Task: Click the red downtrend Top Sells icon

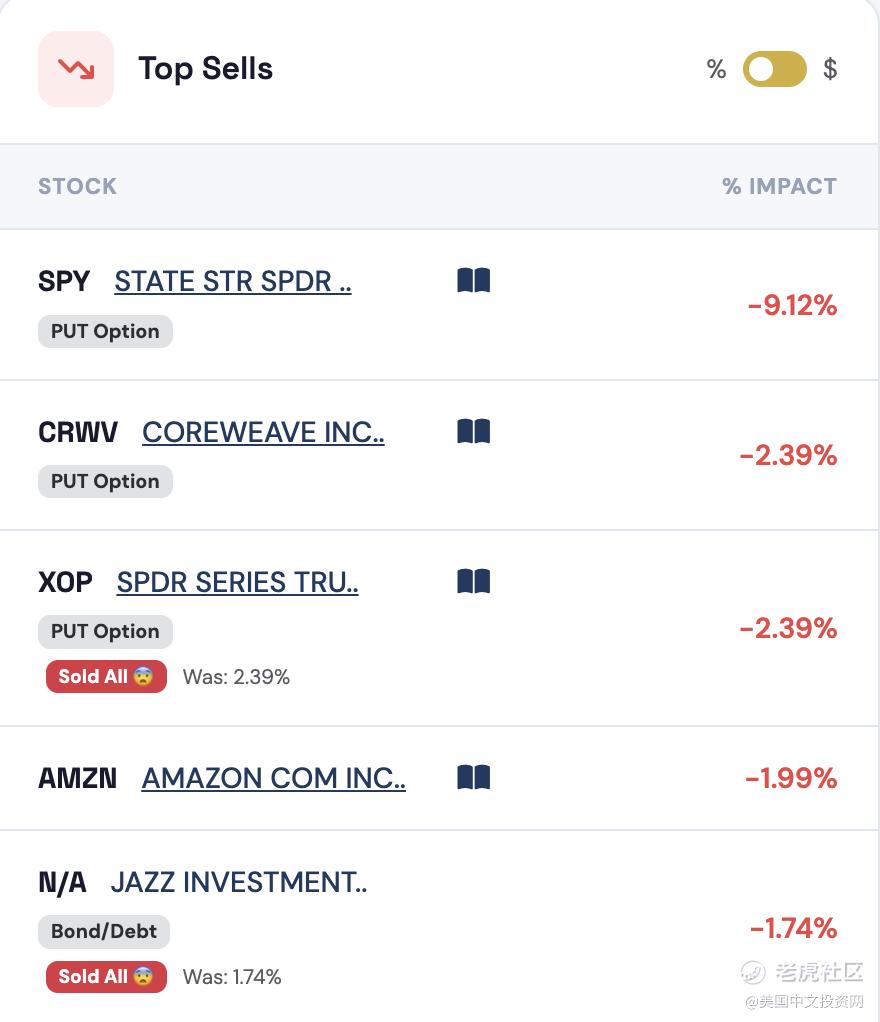Action: click(76, 68)
